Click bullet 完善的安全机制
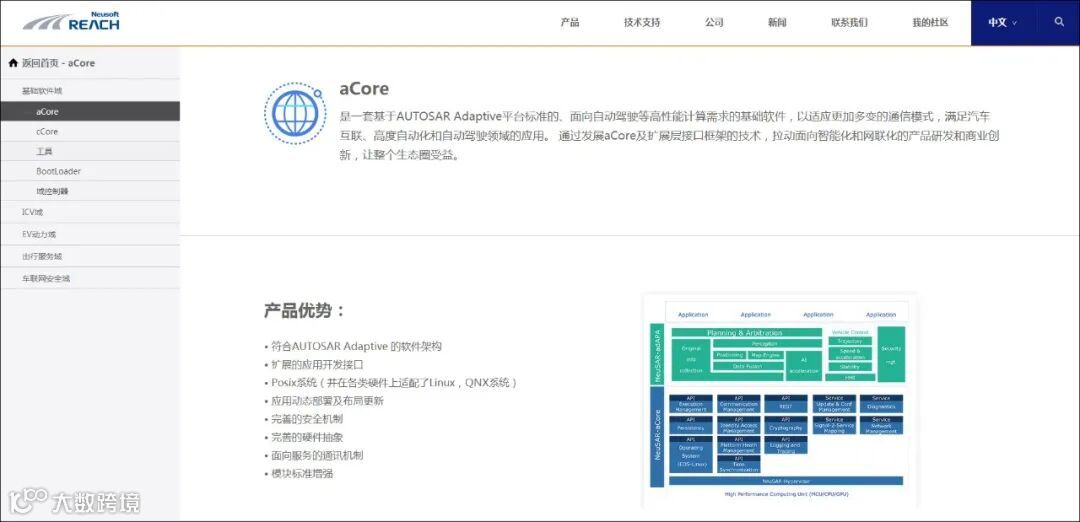 point(303,419)
